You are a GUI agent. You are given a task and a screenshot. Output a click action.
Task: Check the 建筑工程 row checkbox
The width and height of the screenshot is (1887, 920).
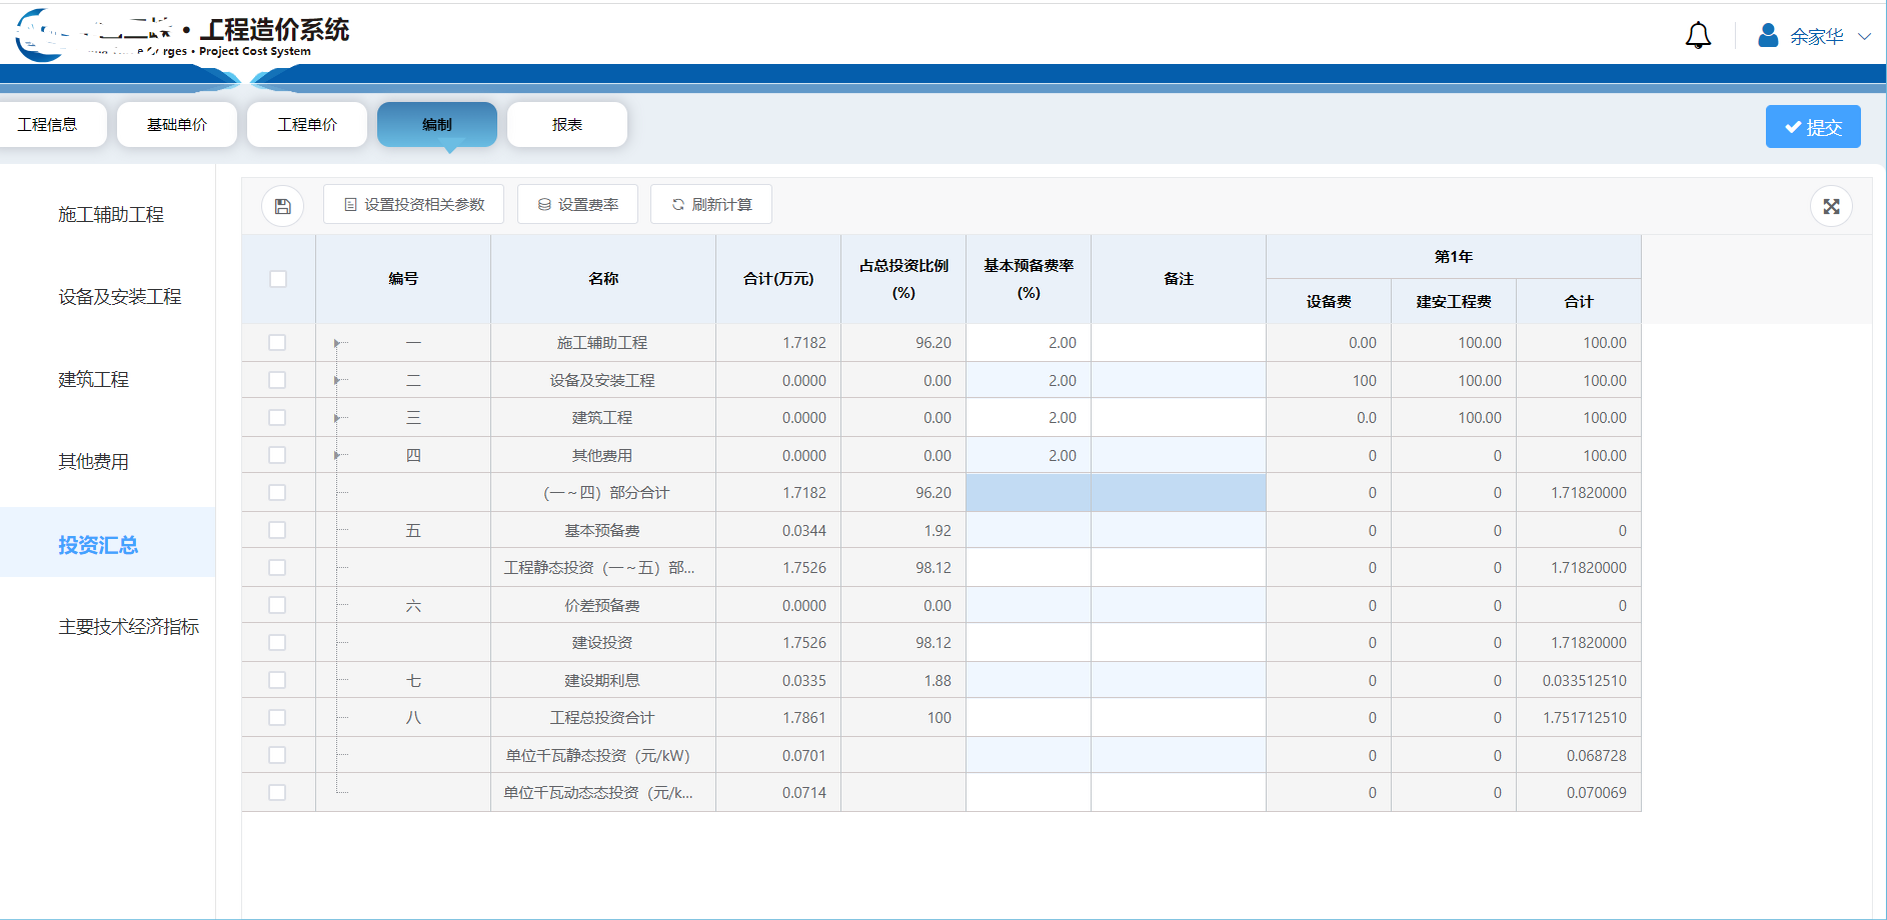(278, 418)
